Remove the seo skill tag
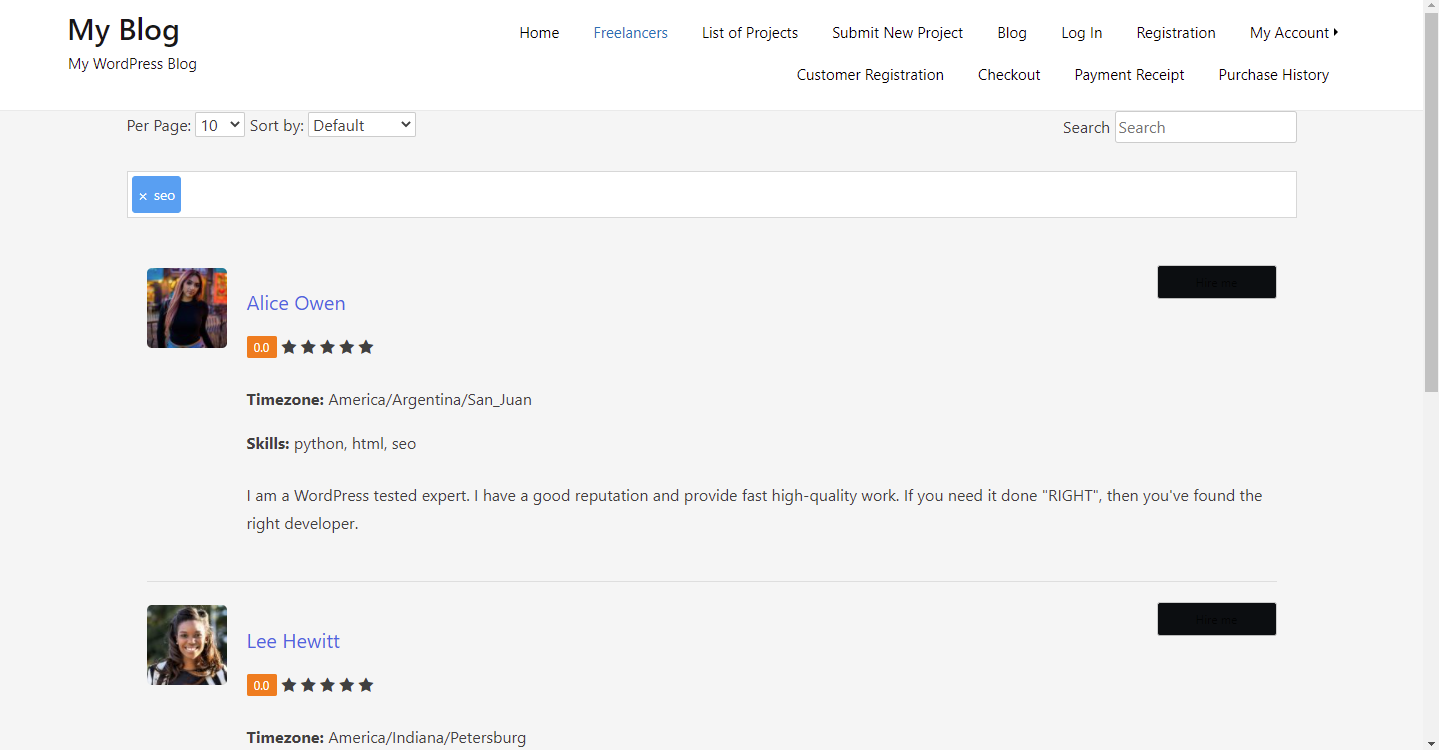Screen dimensions: 1439x750 point(143,196)
